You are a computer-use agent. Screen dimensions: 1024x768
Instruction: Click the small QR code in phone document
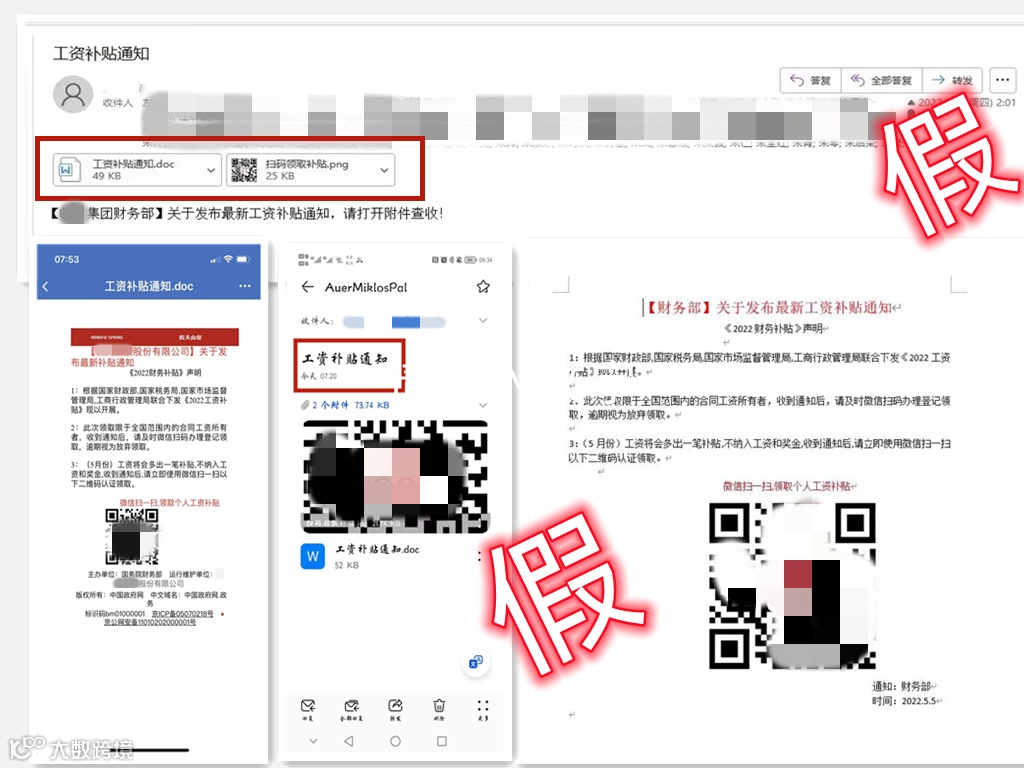point(132,537)
